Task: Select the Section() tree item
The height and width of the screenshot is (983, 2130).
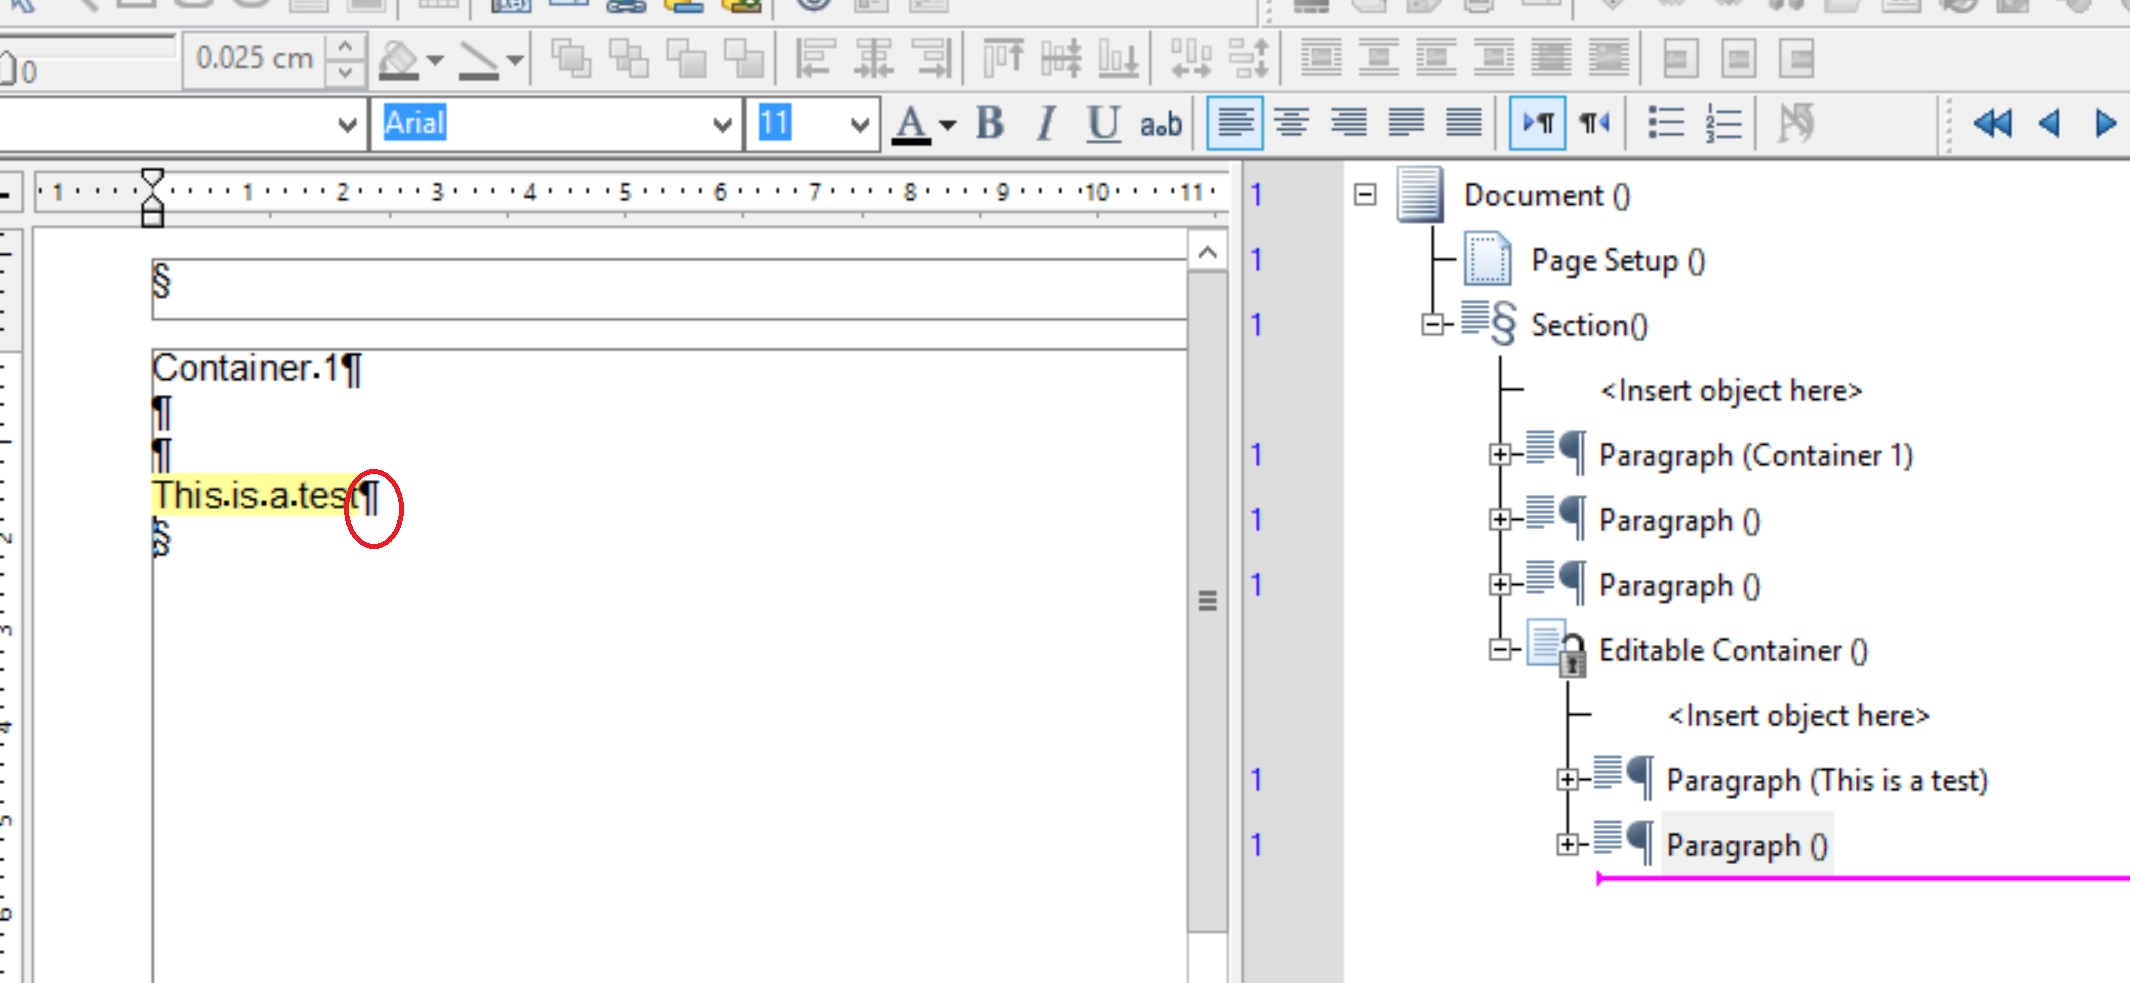Action: click(x=1589, y=325)
